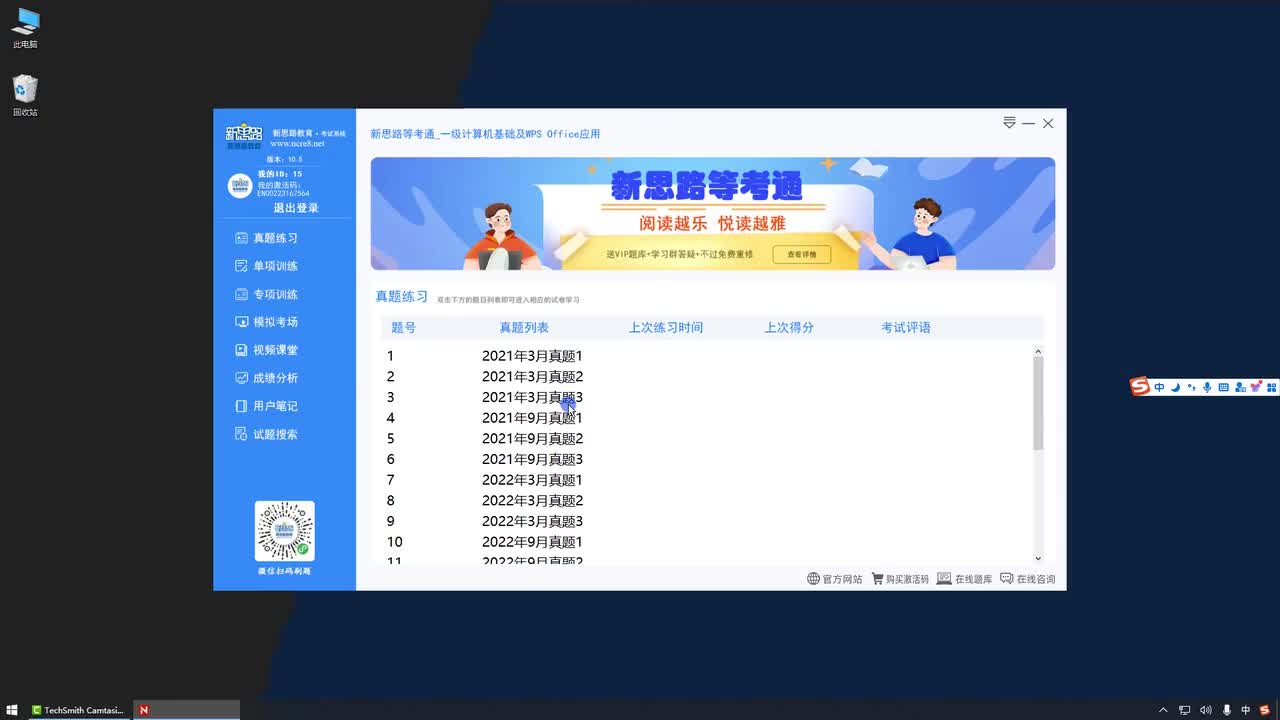Click the microphone voice input on IME bar
Image resolution: width=1280 pixels, height=720 pixels.
click(1207, 387)
